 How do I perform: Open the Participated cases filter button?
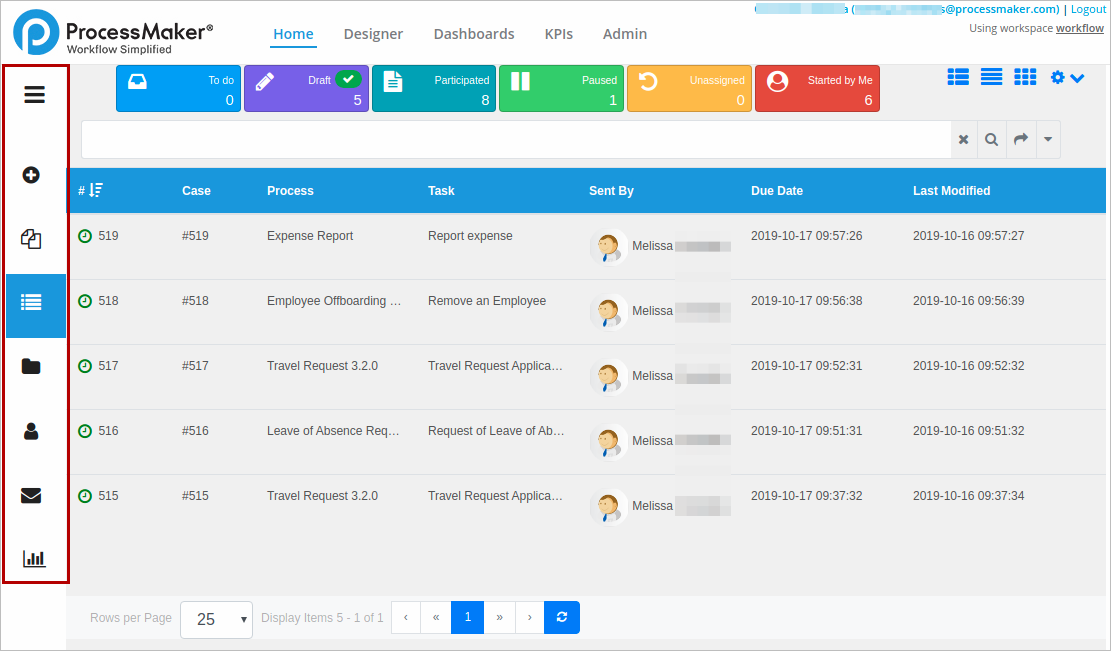[434, 89]
